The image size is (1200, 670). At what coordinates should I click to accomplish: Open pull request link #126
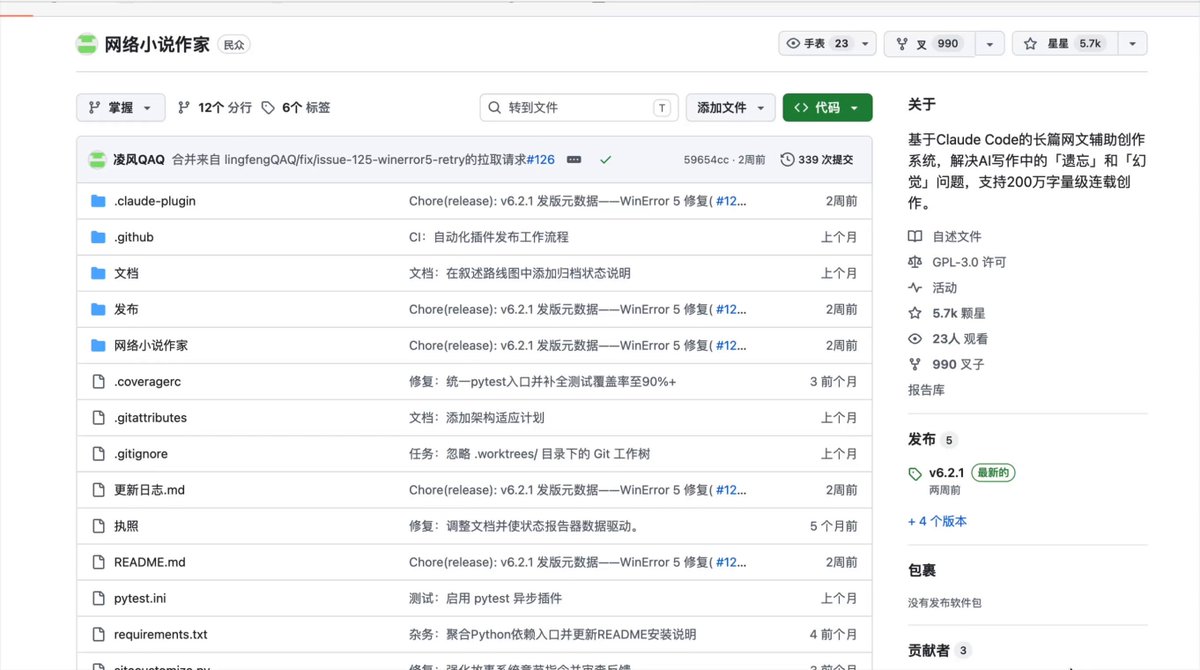point(540,160)
